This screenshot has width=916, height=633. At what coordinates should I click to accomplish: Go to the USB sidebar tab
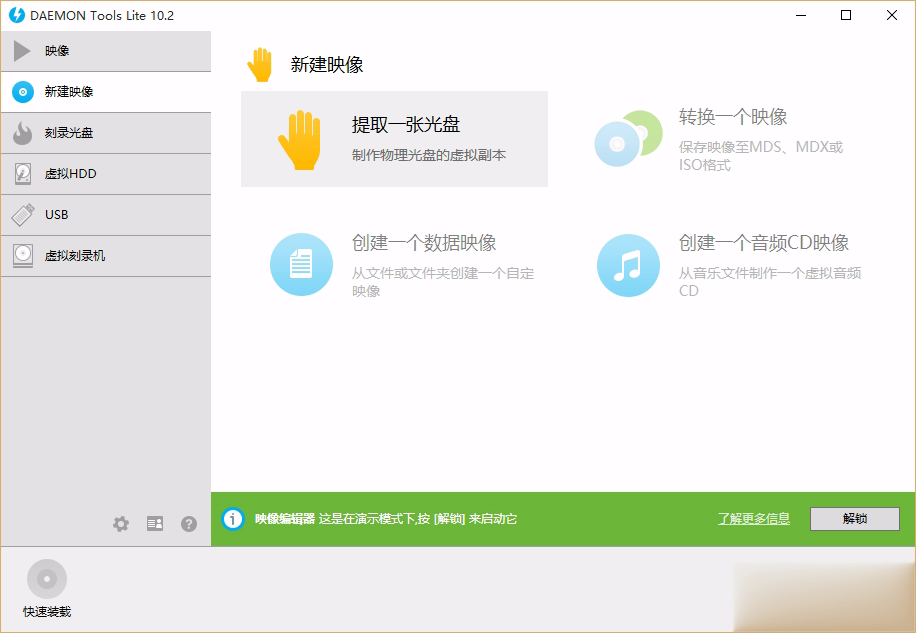pyautogui.click(x=106, y=215)
